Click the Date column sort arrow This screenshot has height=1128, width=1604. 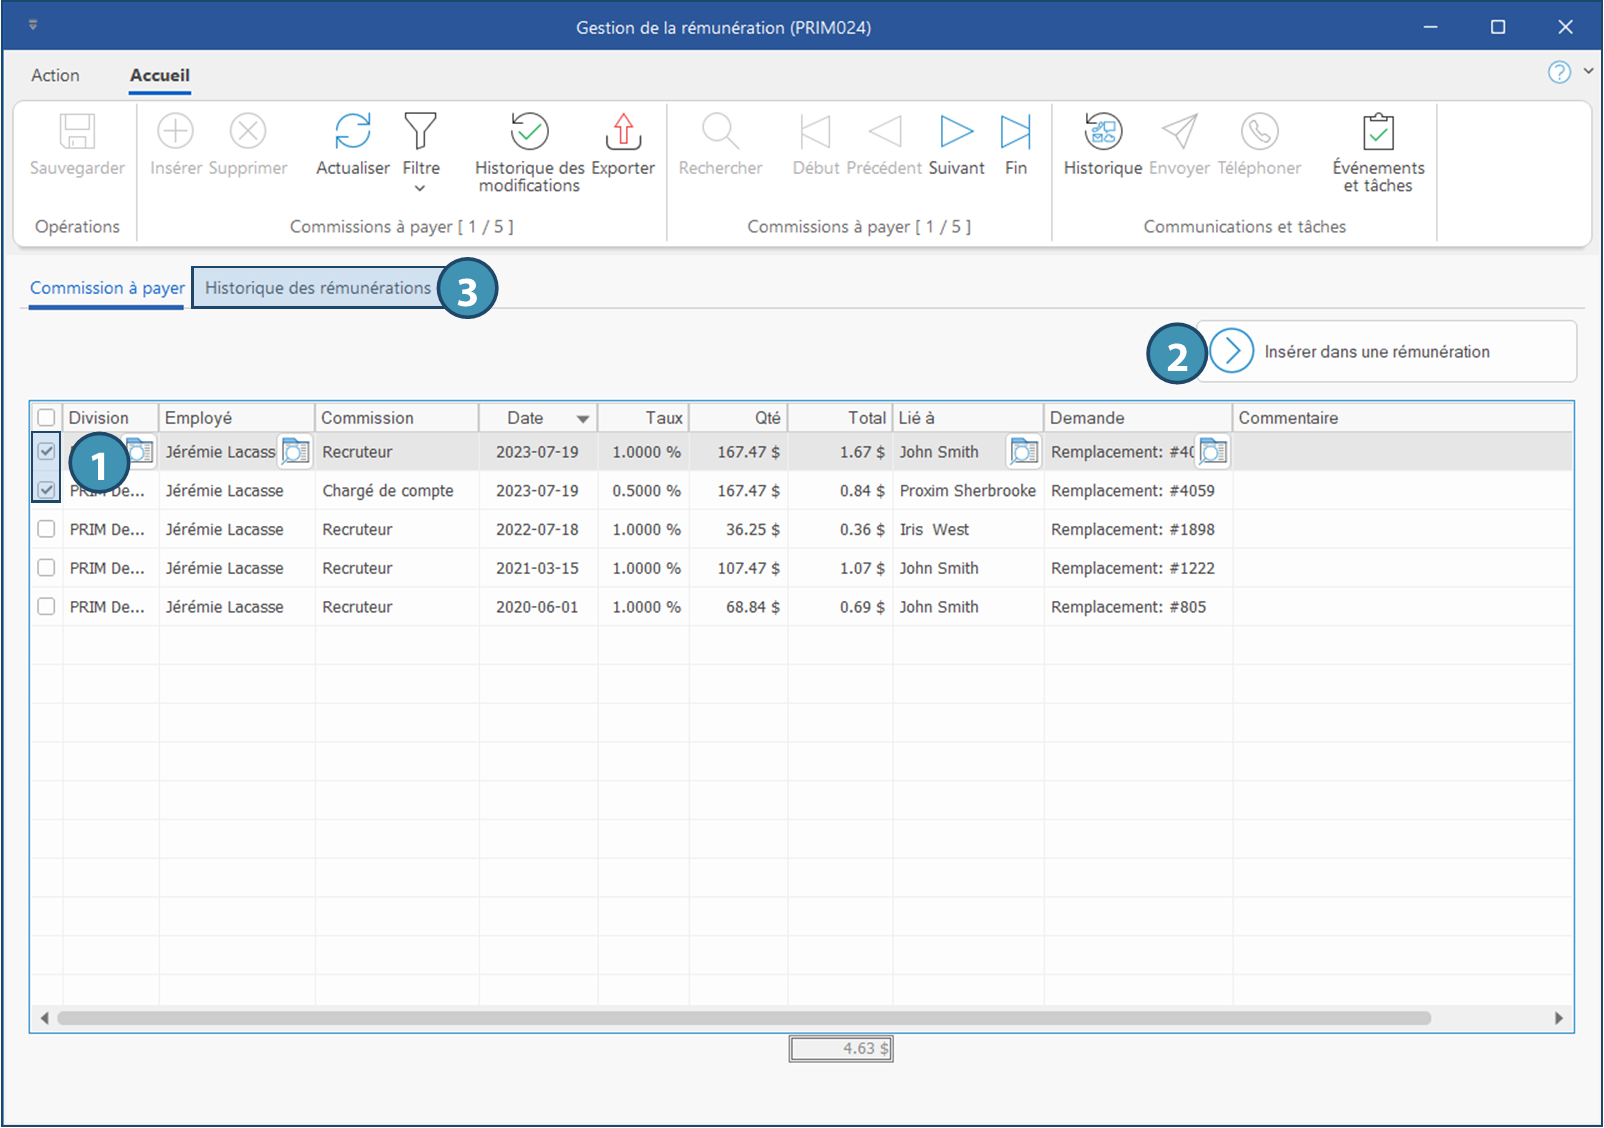click(582, 419)
